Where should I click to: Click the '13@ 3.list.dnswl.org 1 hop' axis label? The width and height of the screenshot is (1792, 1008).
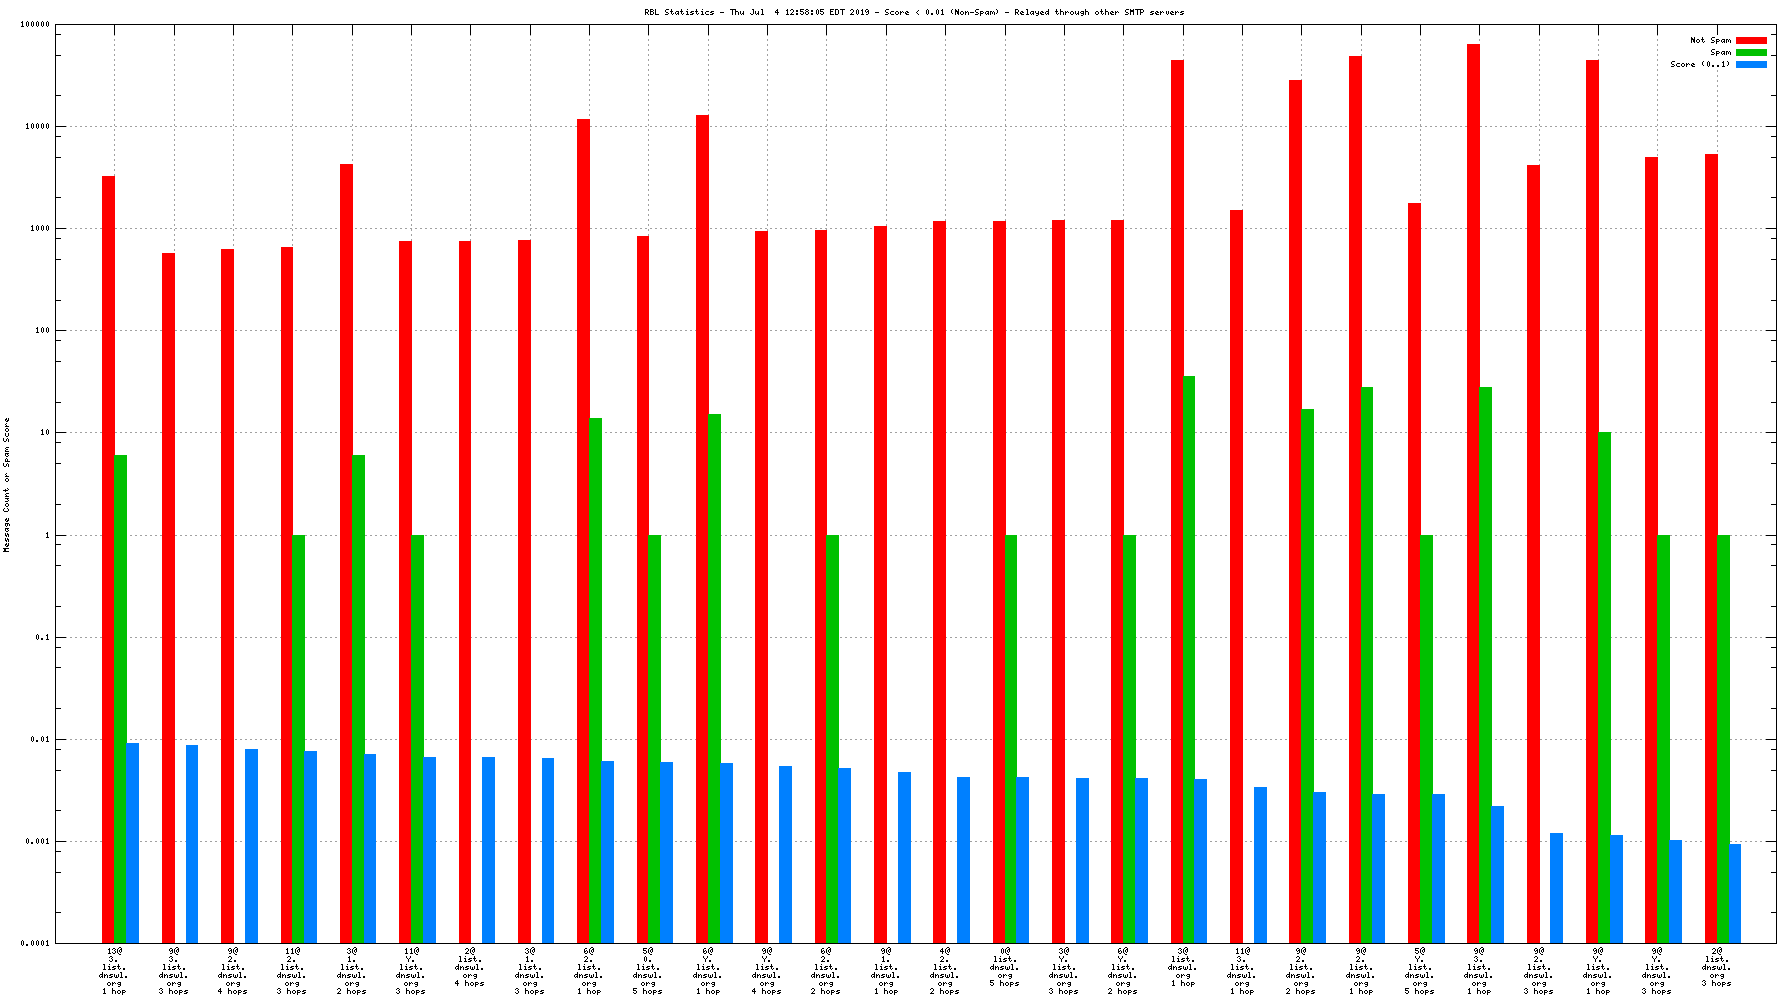point(114,971)
